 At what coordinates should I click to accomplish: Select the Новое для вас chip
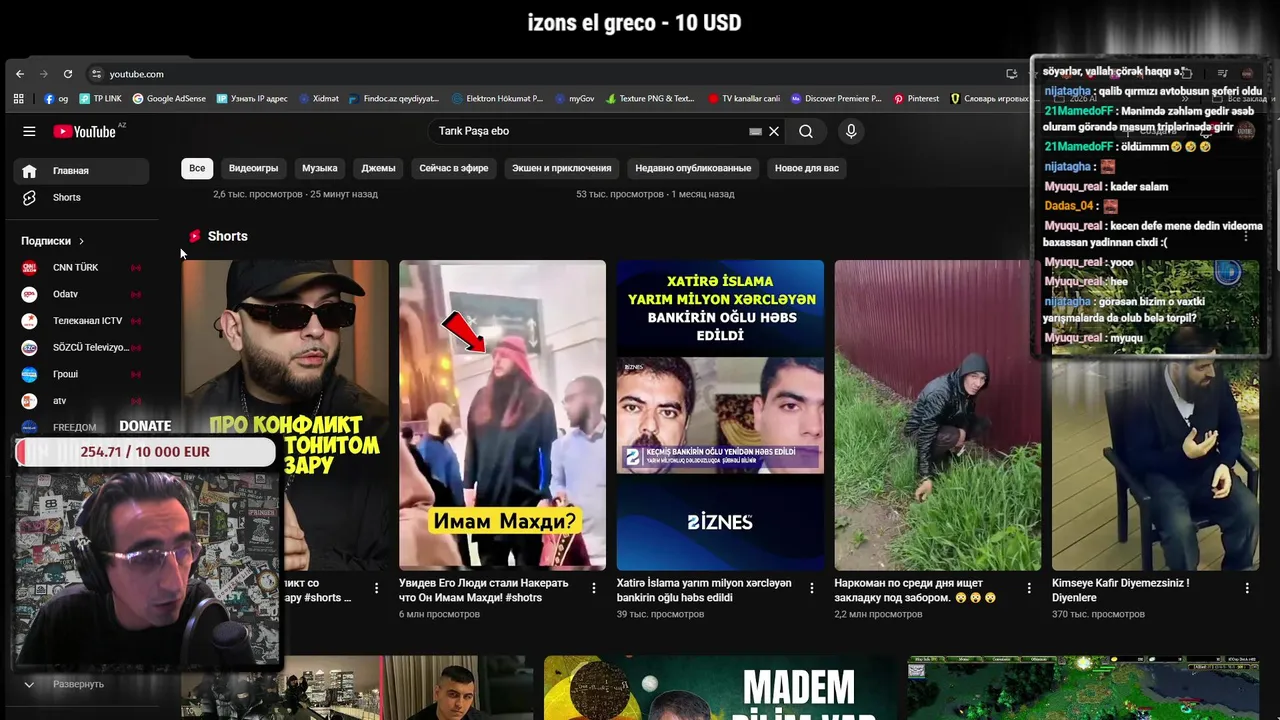[807, 168]
